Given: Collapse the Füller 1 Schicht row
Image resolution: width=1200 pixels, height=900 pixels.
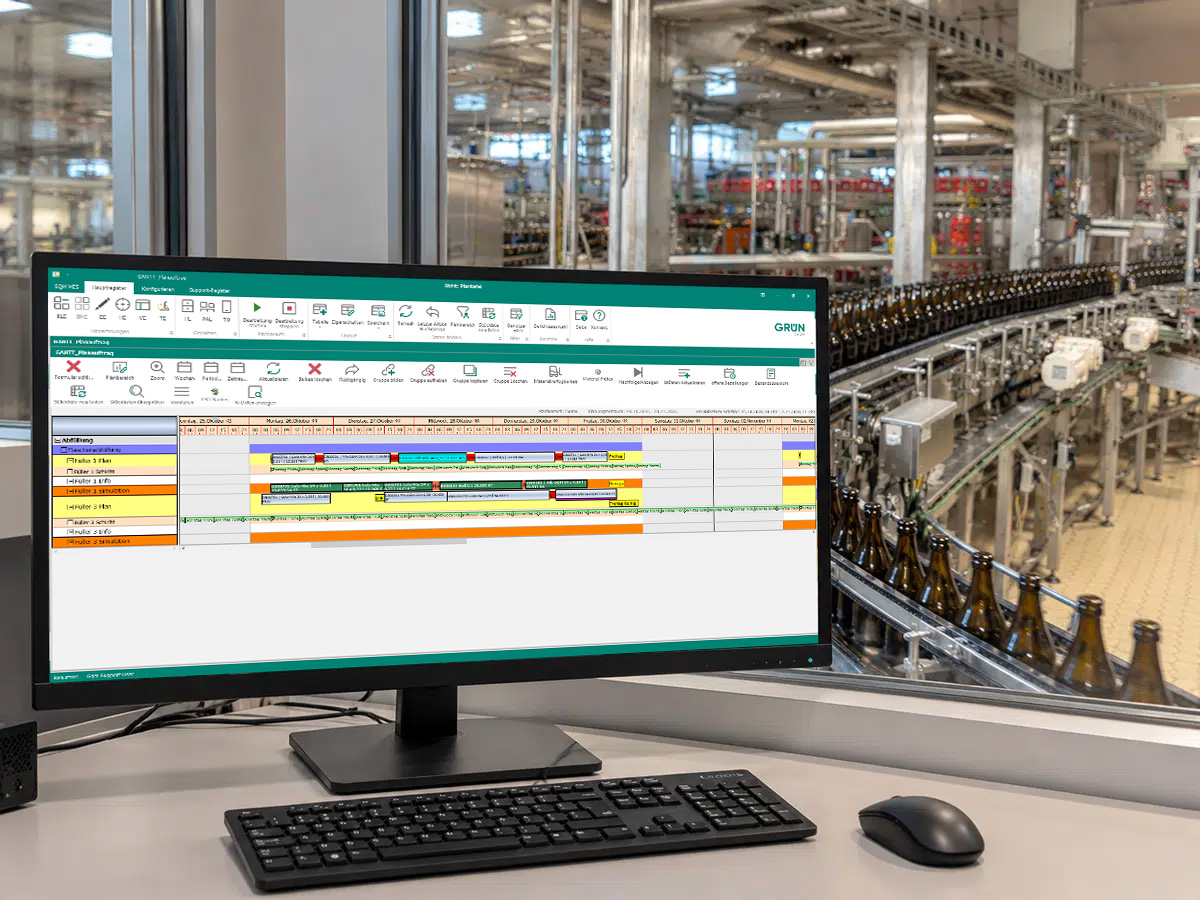Looking at the screenshot, I should pyautogui.click(x=70, y=471).
